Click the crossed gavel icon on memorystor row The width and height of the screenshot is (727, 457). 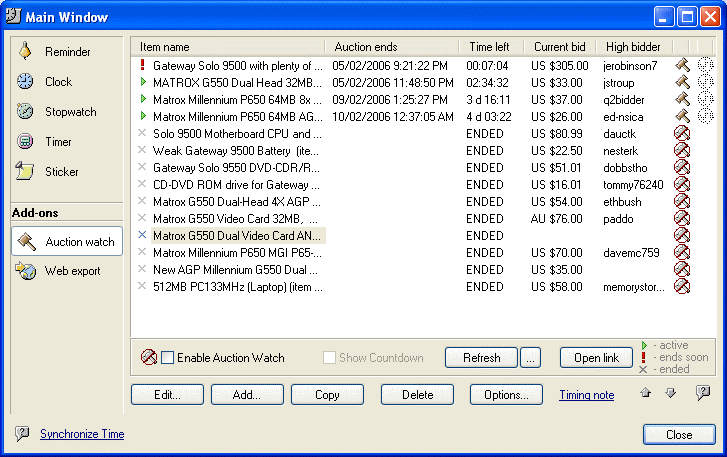point(682,286)
